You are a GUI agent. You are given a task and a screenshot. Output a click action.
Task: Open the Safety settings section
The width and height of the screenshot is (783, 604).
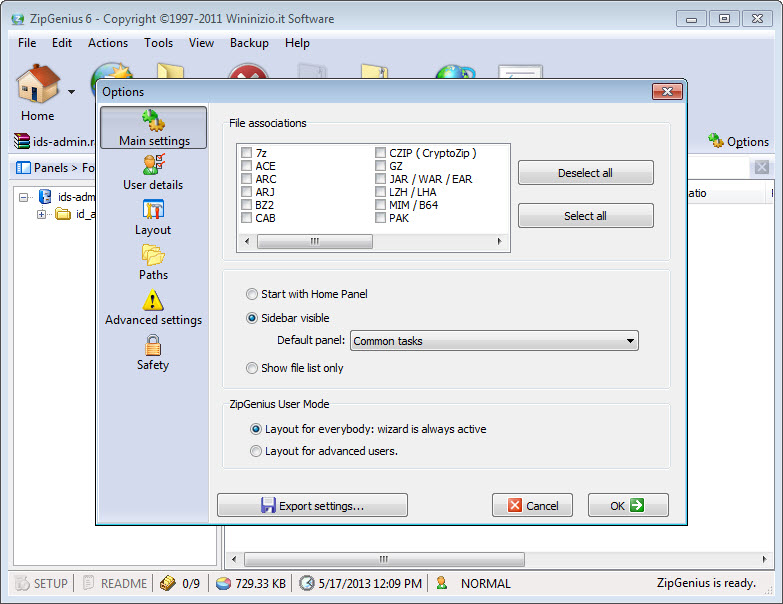tap(153, 352)
